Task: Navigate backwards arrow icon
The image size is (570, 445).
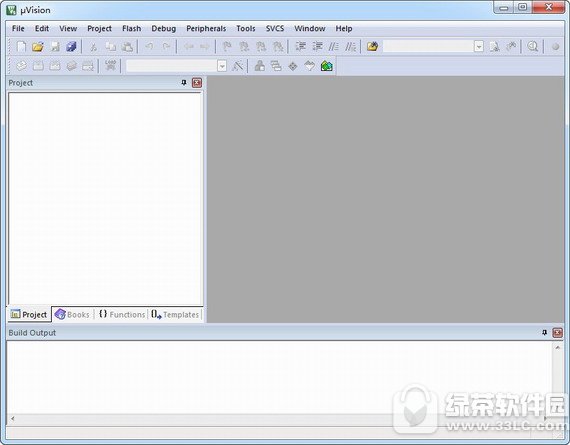Action: coord(188,47)
